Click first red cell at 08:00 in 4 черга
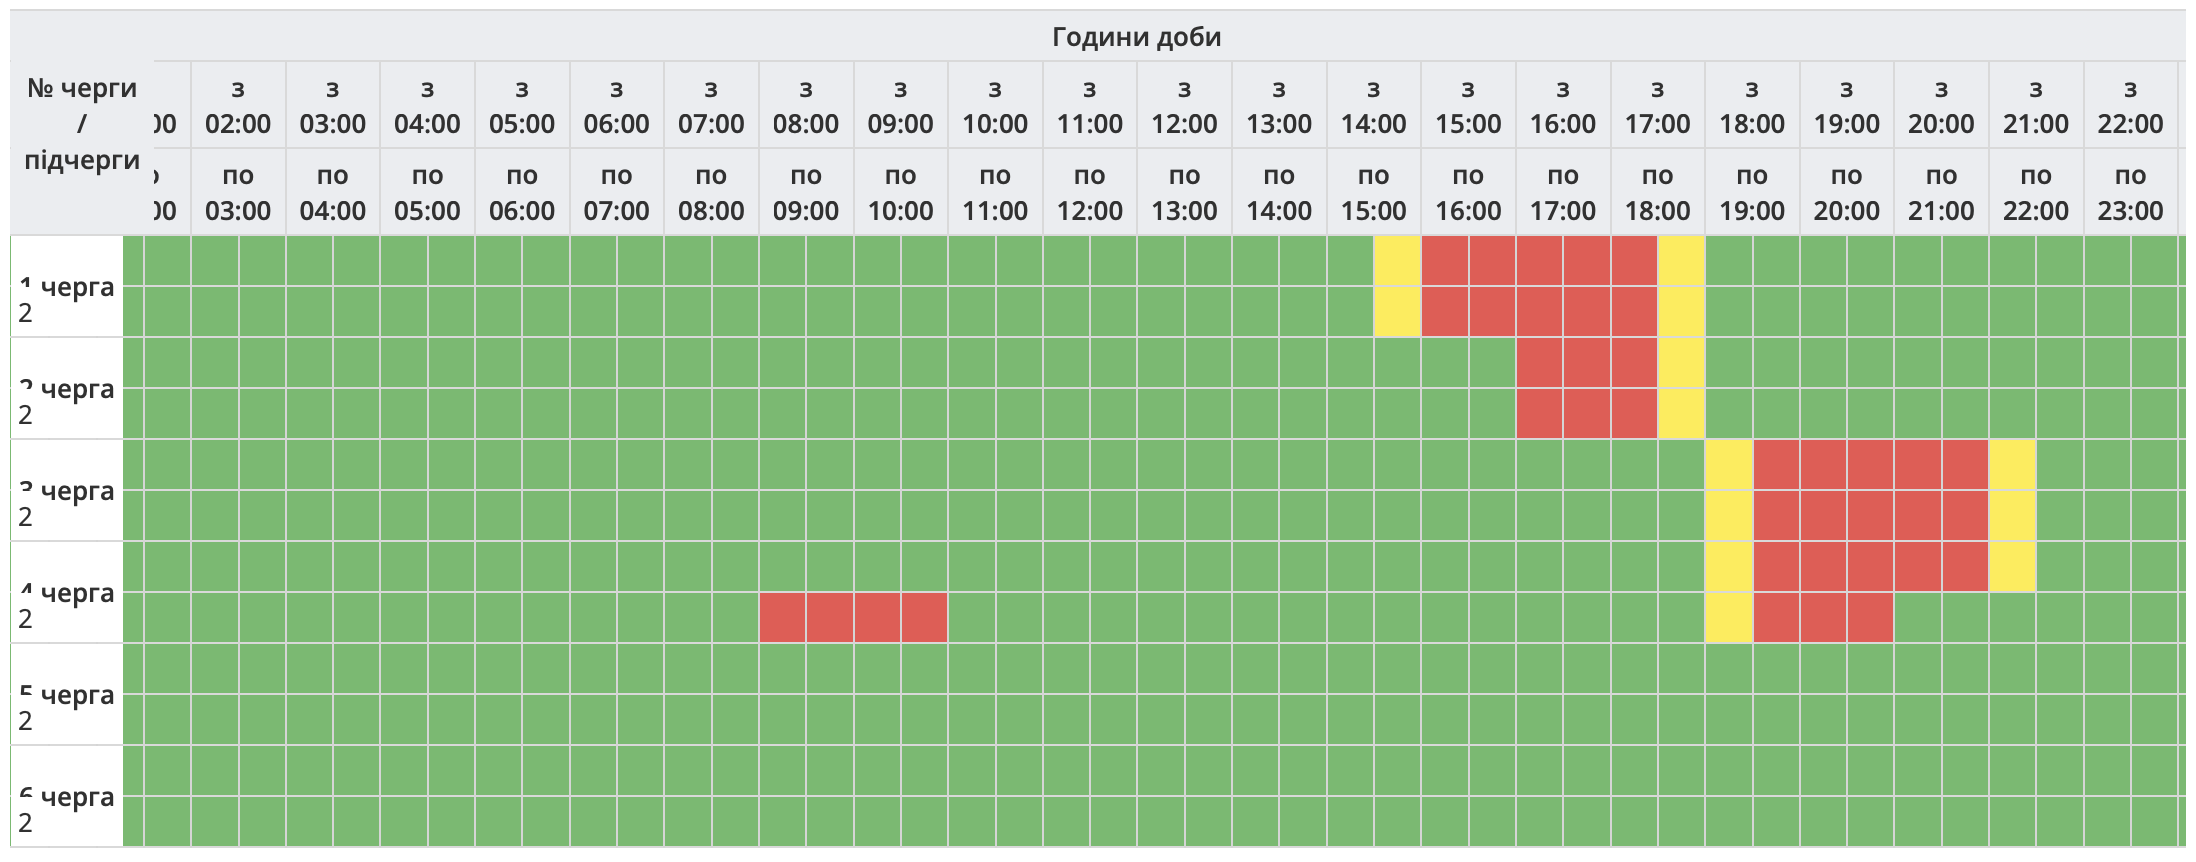 (x=782, y=618)
